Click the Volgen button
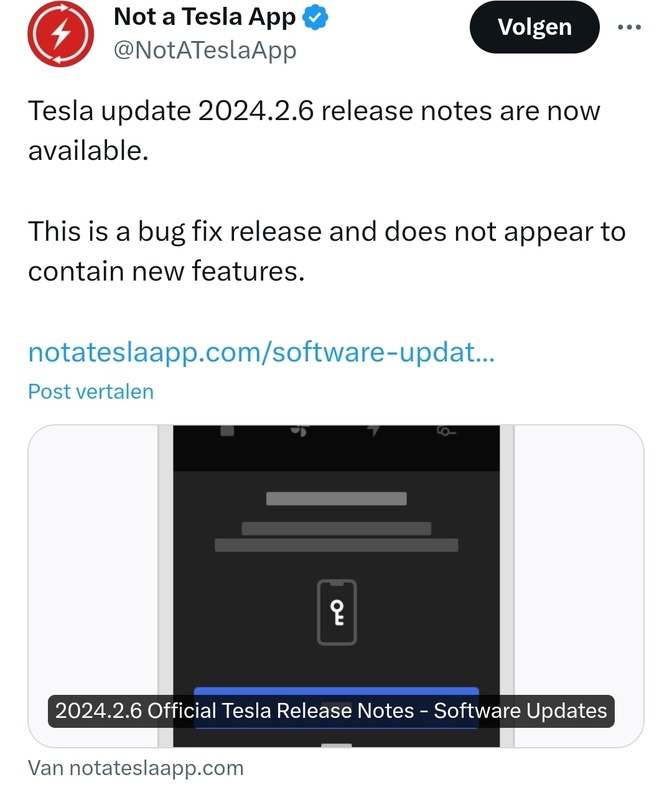672x800 pixels. tap(534, 27)
